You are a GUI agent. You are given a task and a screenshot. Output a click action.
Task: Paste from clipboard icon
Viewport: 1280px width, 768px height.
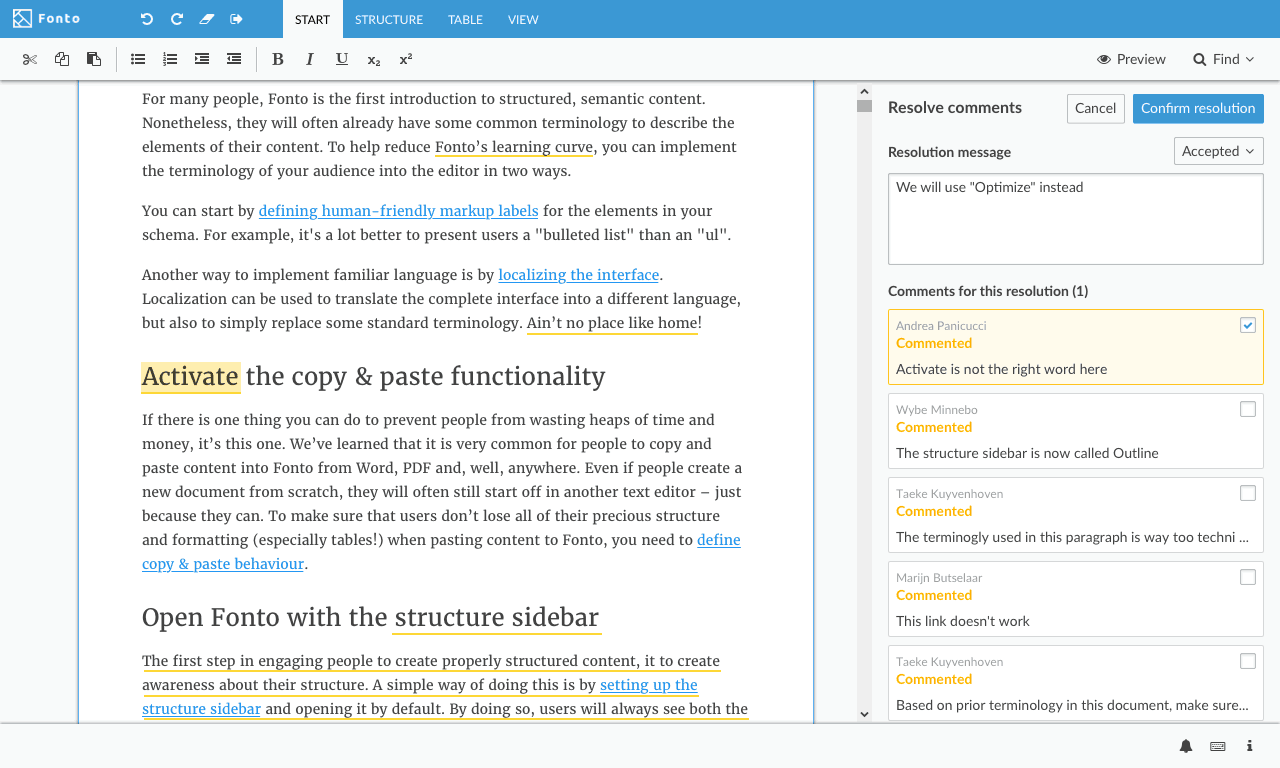[94, 59]
